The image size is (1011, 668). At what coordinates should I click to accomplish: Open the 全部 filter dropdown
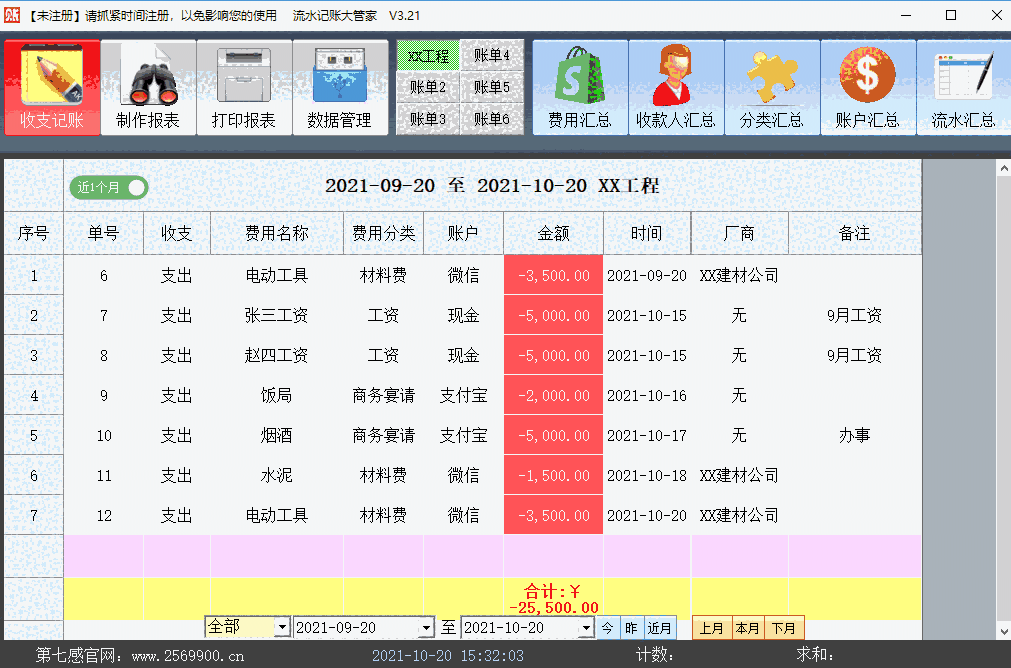[x=246, y=627]
